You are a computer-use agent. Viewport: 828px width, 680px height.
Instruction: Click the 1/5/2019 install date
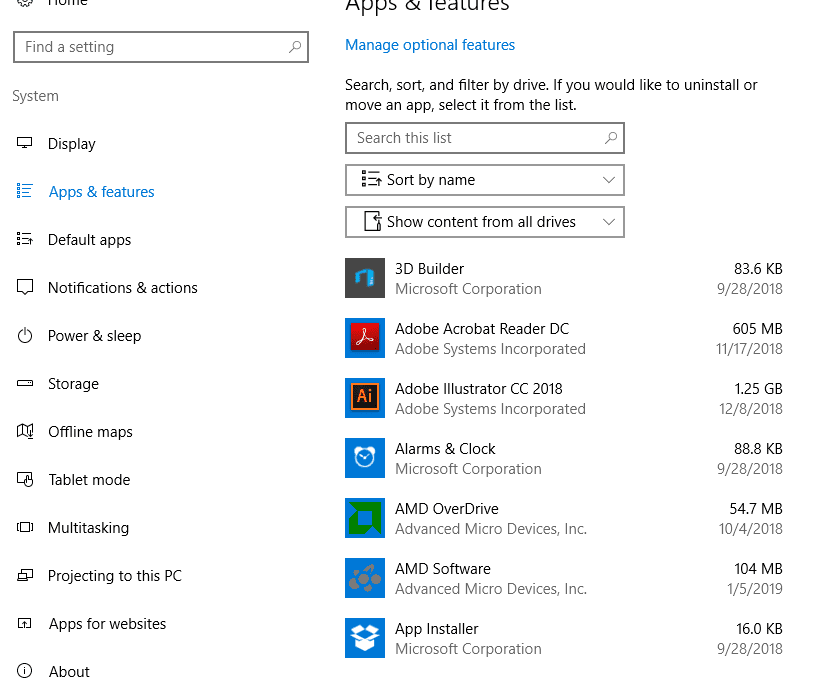click(755, 589)
